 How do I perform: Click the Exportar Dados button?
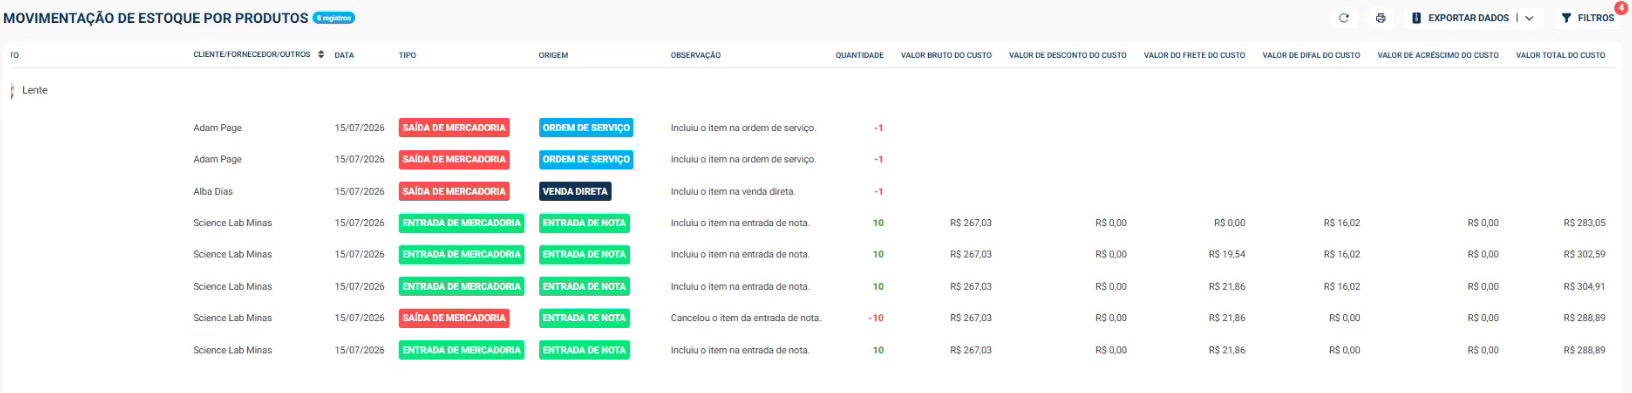tap(1460, 18)
